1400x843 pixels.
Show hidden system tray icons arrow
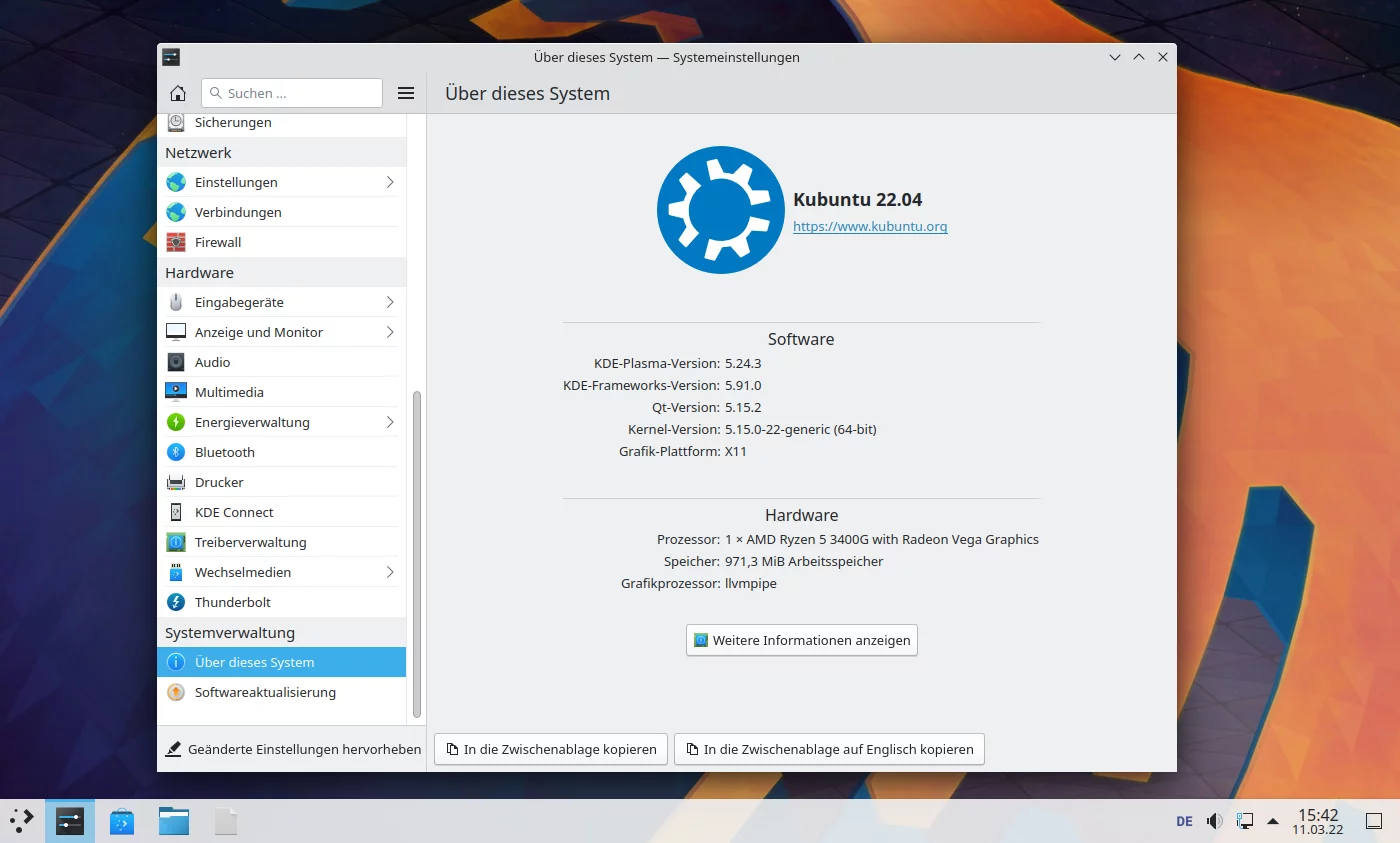point(1273,821)
